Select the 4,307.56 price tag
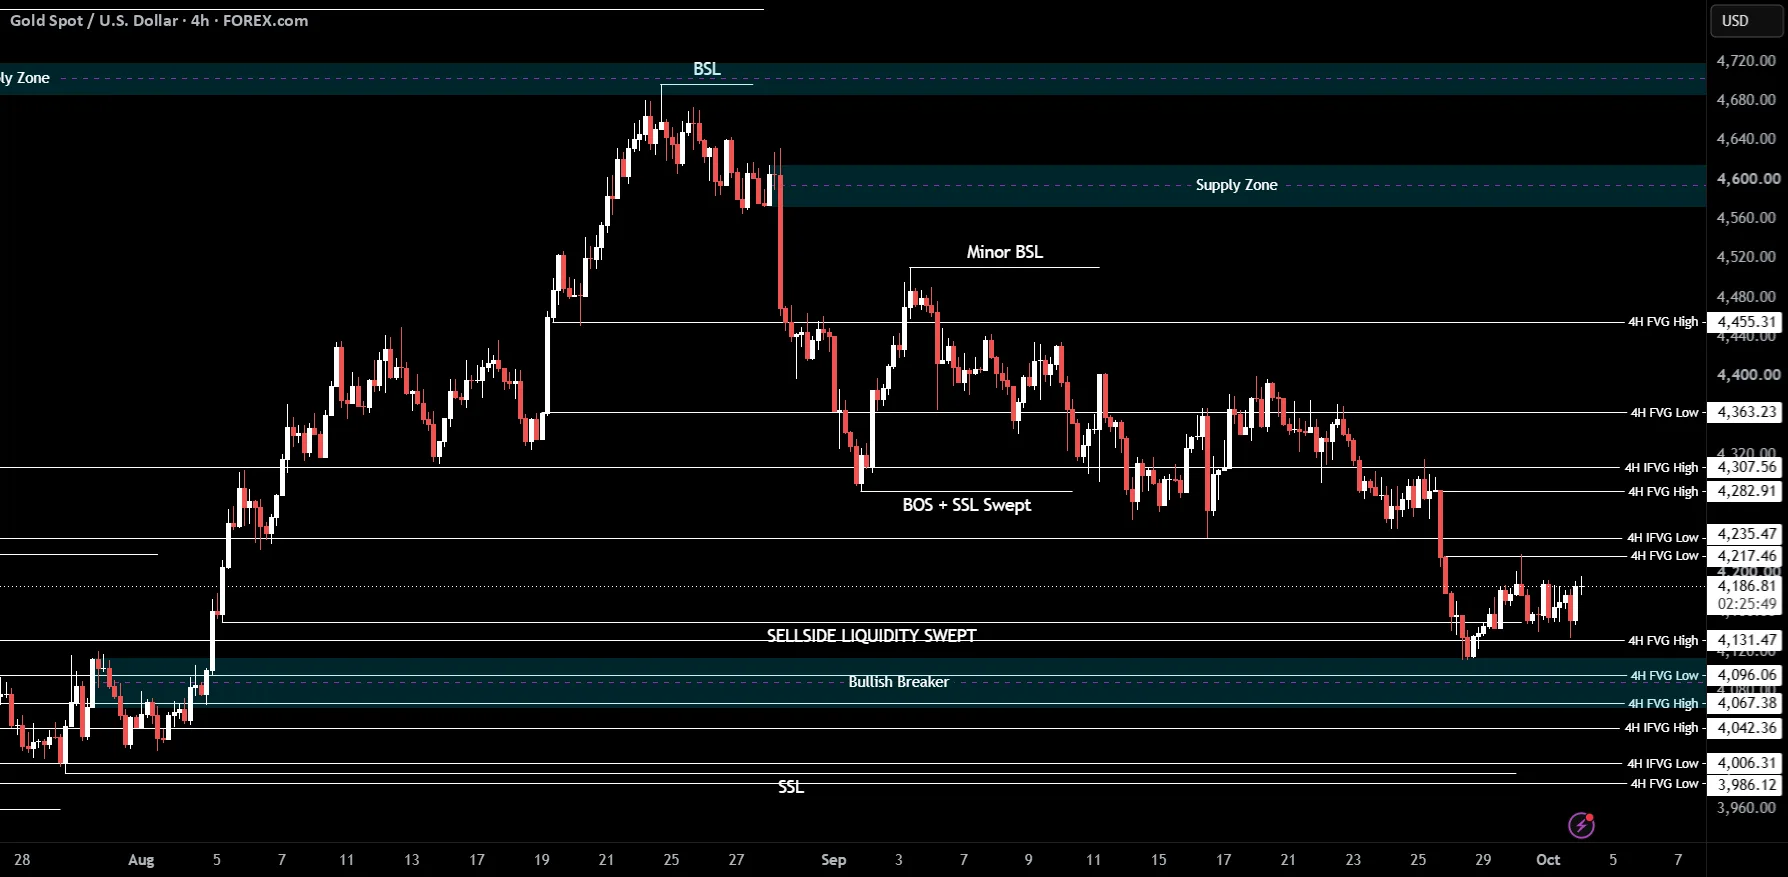1788x877 pixels. (1746, 467)
